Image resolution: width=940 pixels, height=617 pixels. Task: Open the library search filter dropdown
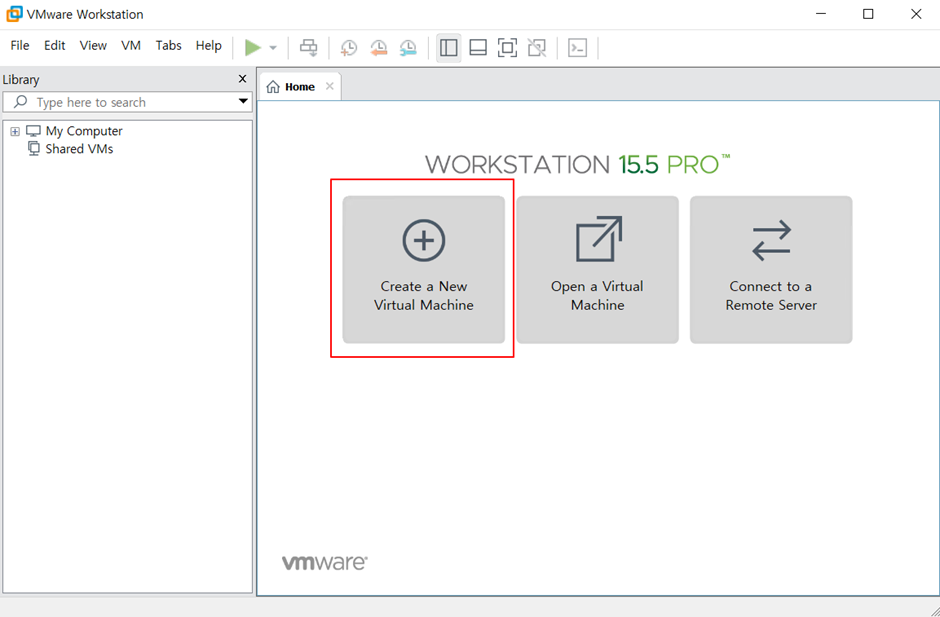[x=243, y=102]
